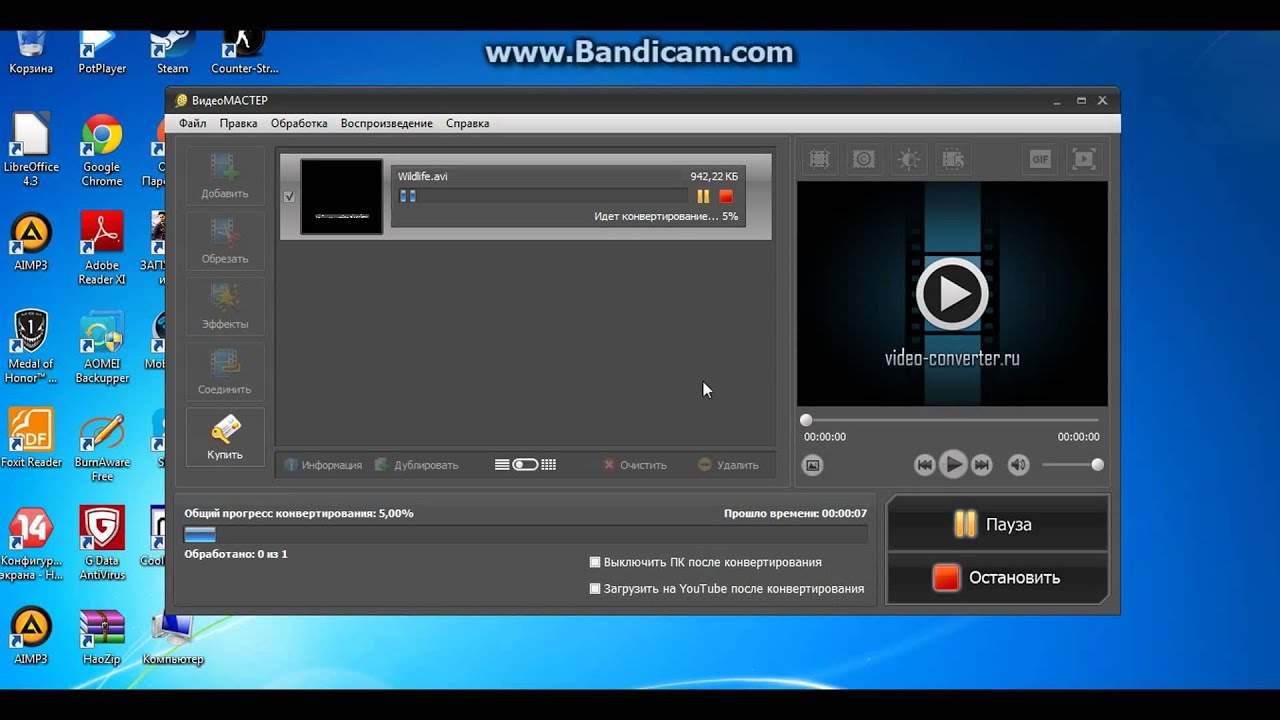The height and width of the screenshot is (720, 1280).
Task: Click the overall conversion progress bar
Action: [525, 535]
